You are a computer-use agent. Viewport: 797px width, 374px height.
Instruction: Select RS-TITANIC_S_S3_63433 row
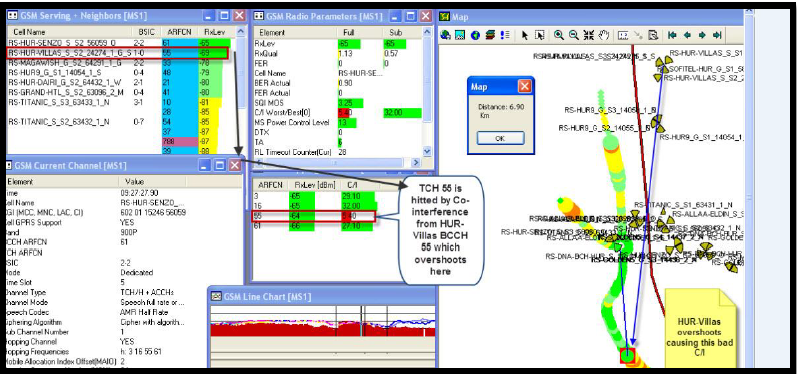point(119,102)
